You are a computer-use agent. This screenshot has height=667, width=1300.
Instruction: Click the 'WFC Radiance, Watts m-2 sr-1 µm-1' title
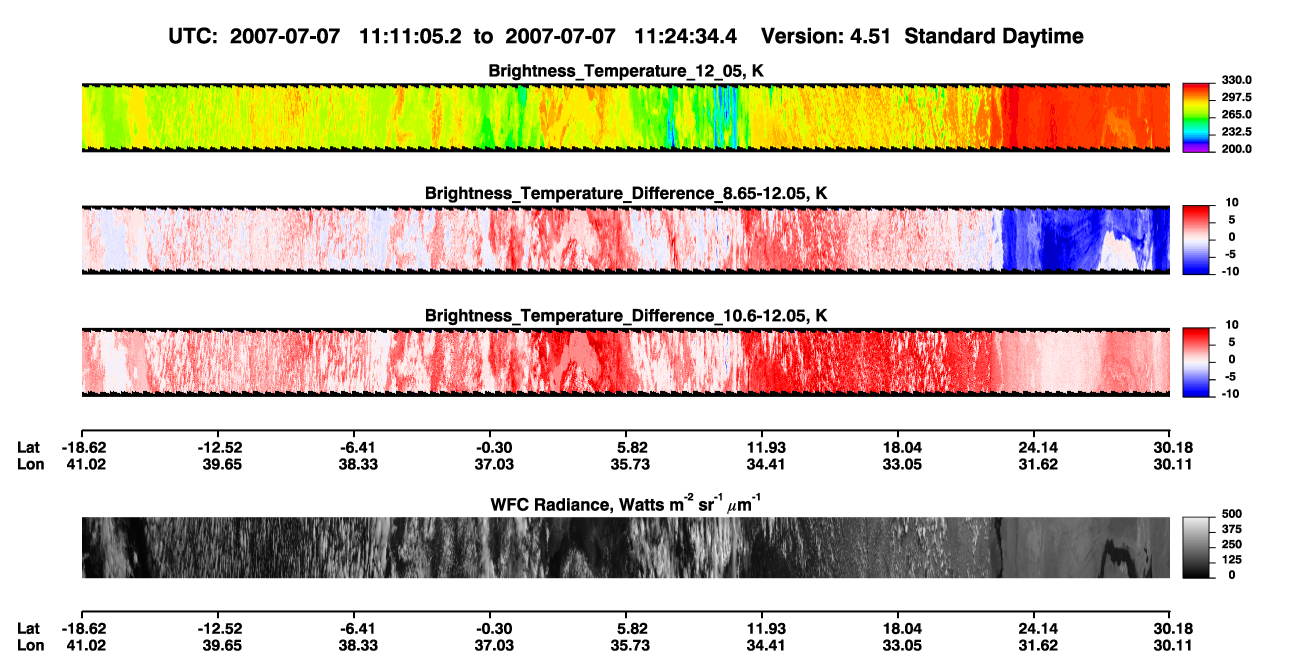[626, 504]
